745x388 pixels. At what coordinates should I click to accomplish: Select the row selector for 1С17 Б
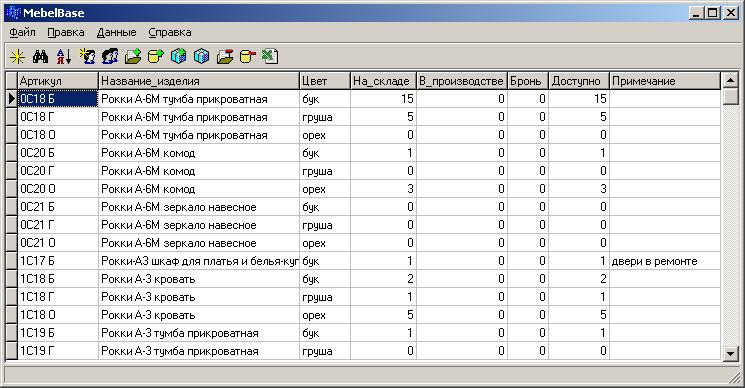pyautogui.click(x=11, y=261)
